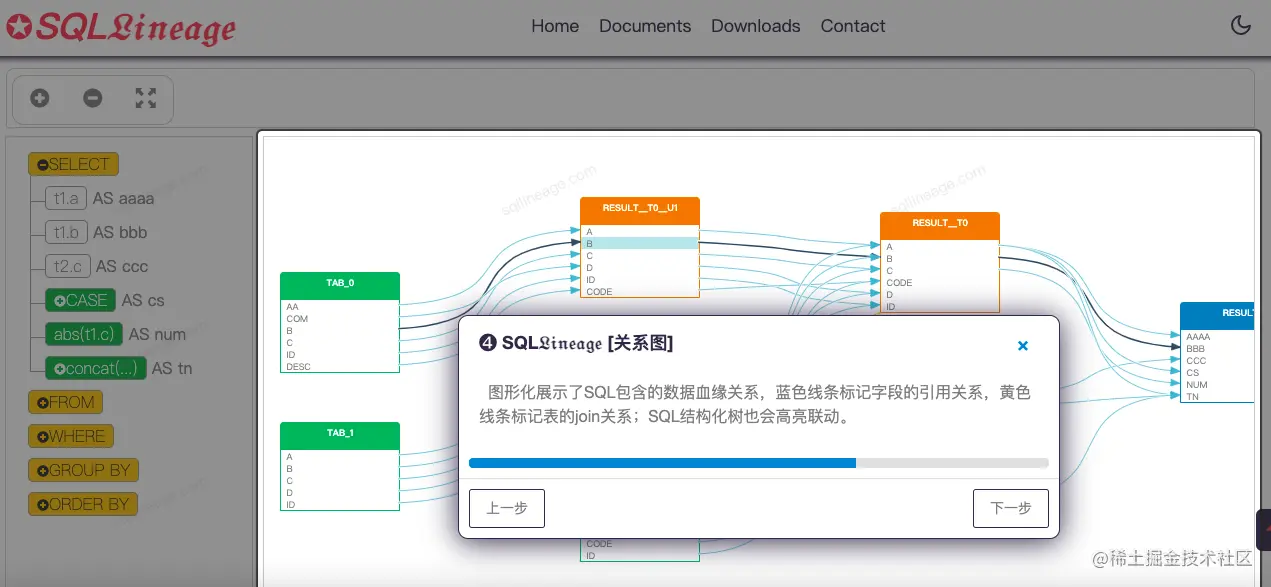The height and width of the screenshot is (587, 1271).
Task: Click the 下一步 button in the dialog
Action: (x=1010, y=508)
